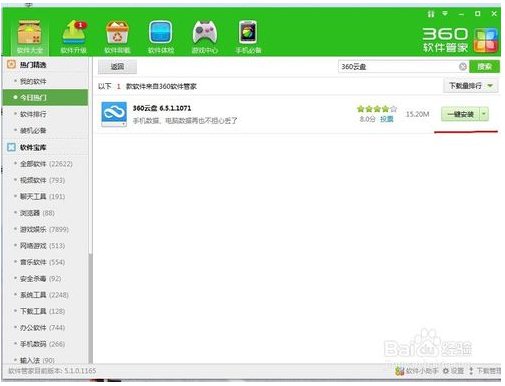
Task: Click the 15.20M file size text
Action: click(x=417, y=114)
